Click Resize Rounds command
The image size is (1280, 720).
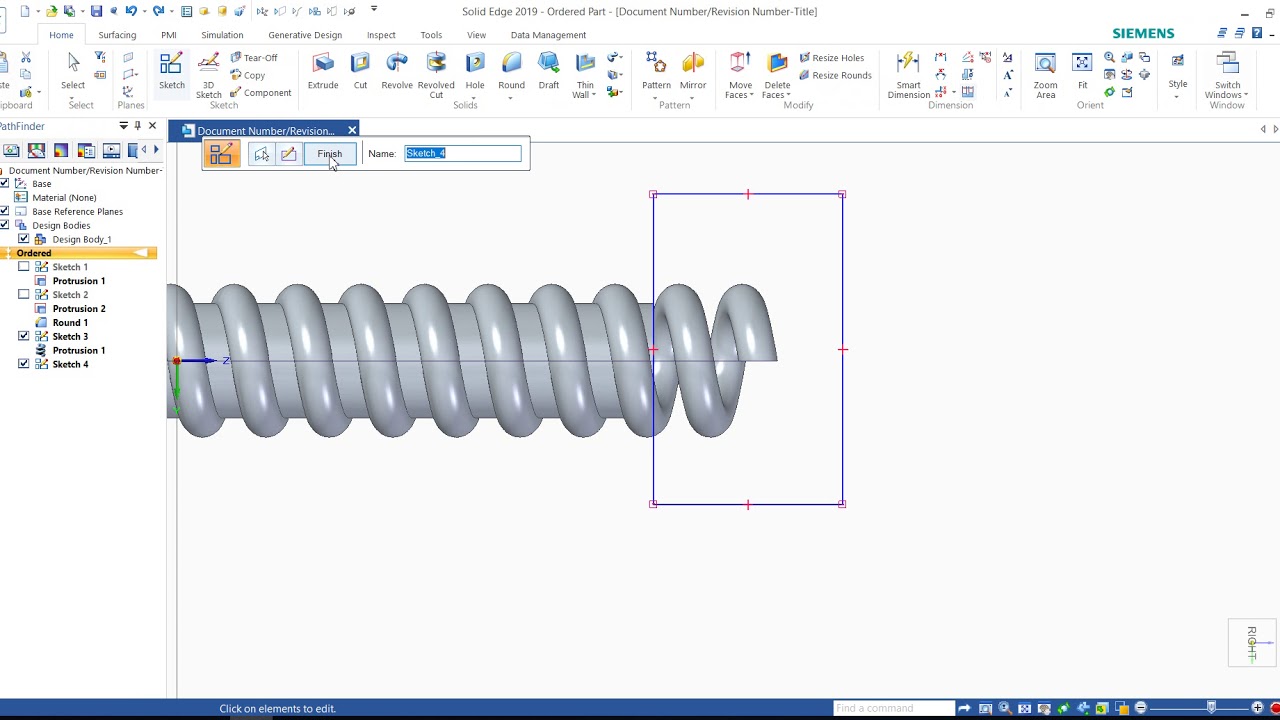(x=835, y=75)
